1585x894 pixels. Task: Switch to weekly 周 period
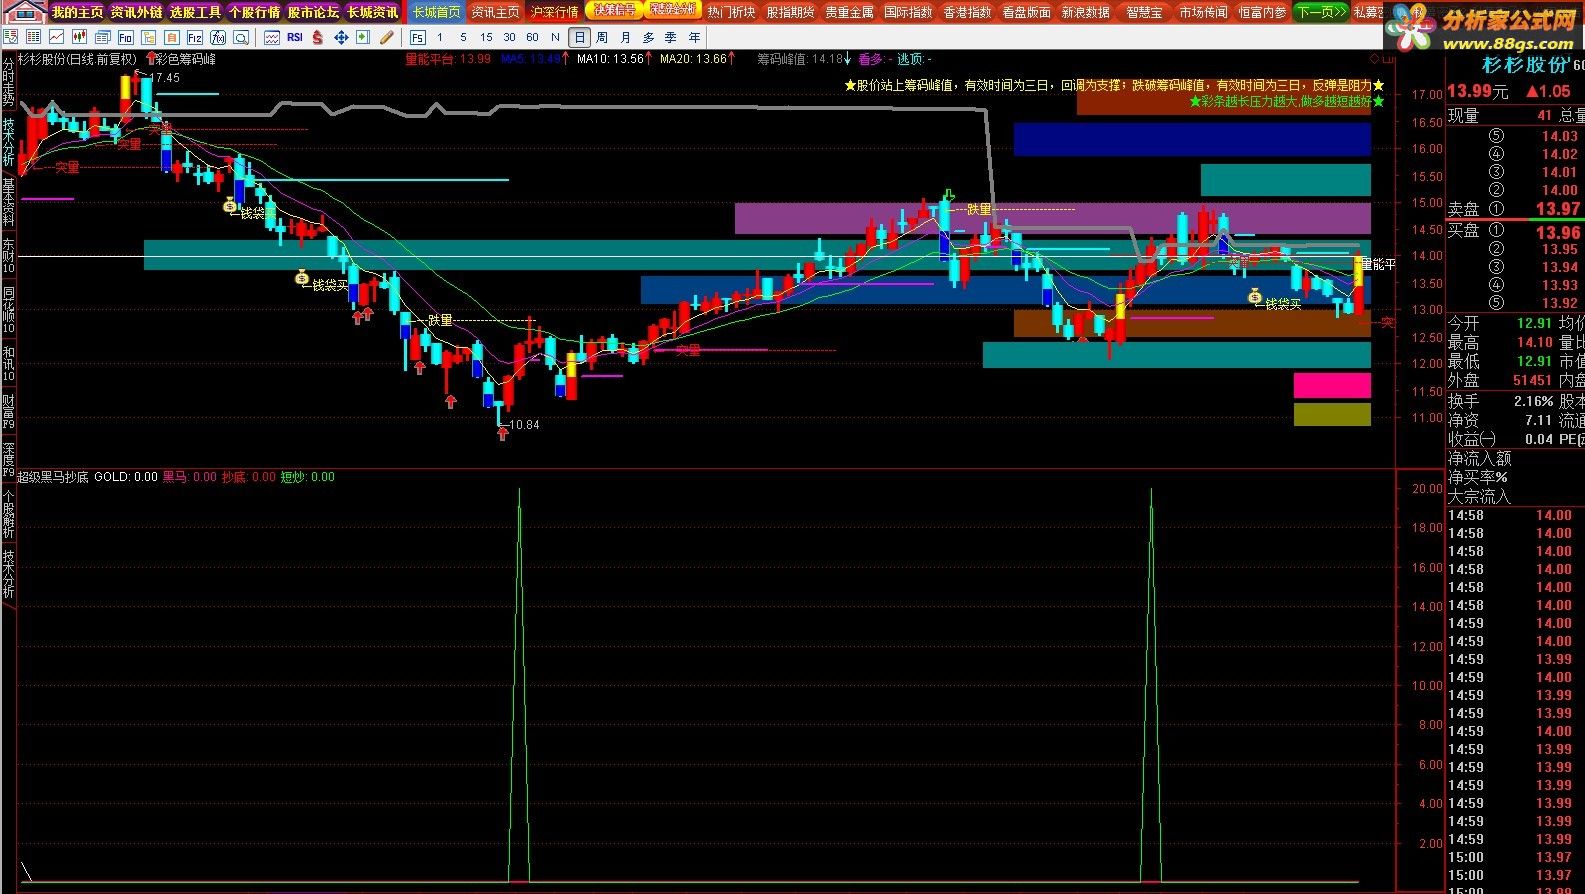pos(602,37)
